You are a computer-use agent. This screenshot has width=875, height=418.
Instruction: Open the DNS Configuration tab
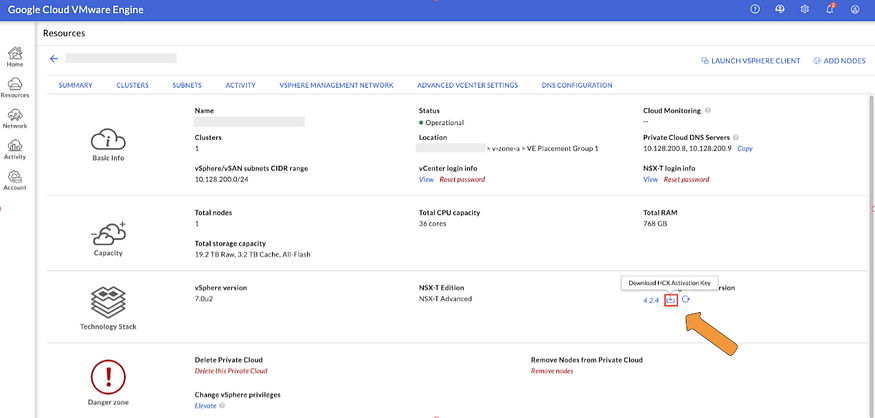(x=577, y=85)
